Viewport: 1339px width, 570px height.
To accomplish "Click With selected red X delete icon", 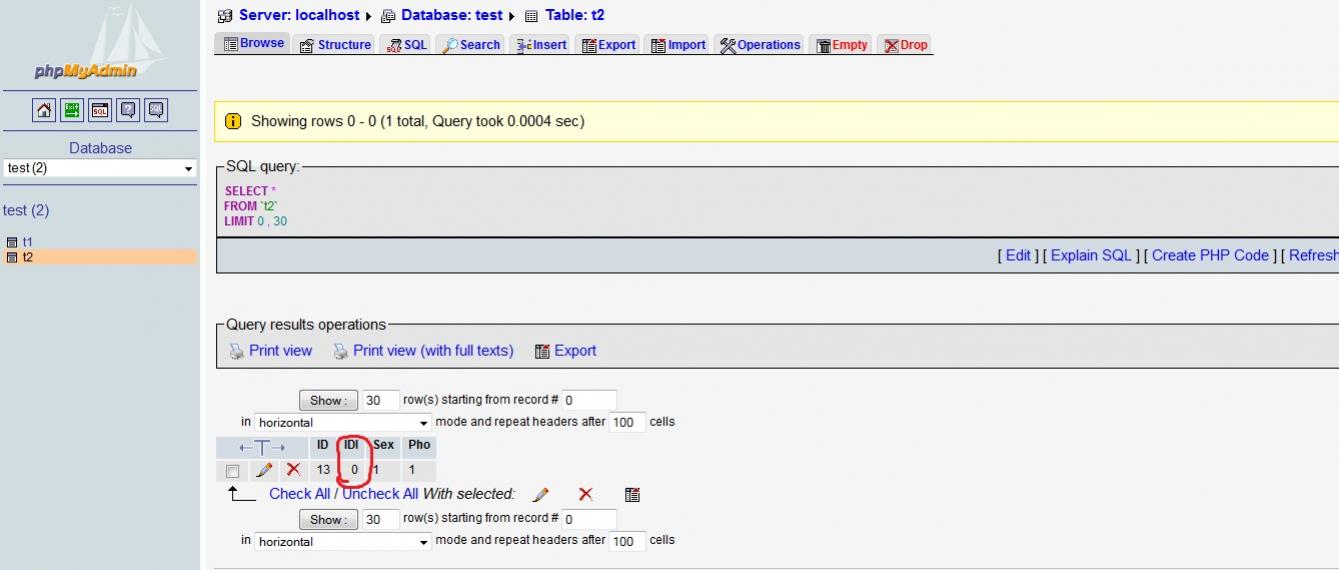I will click(586, 494).
